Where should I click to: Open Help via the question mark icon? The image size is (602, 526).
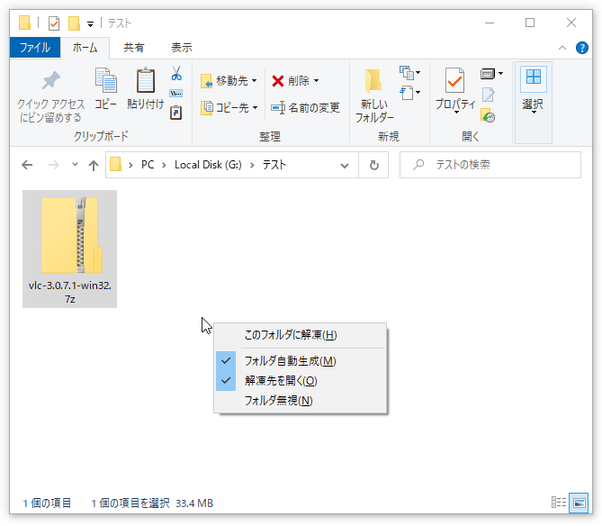(582, 48)
